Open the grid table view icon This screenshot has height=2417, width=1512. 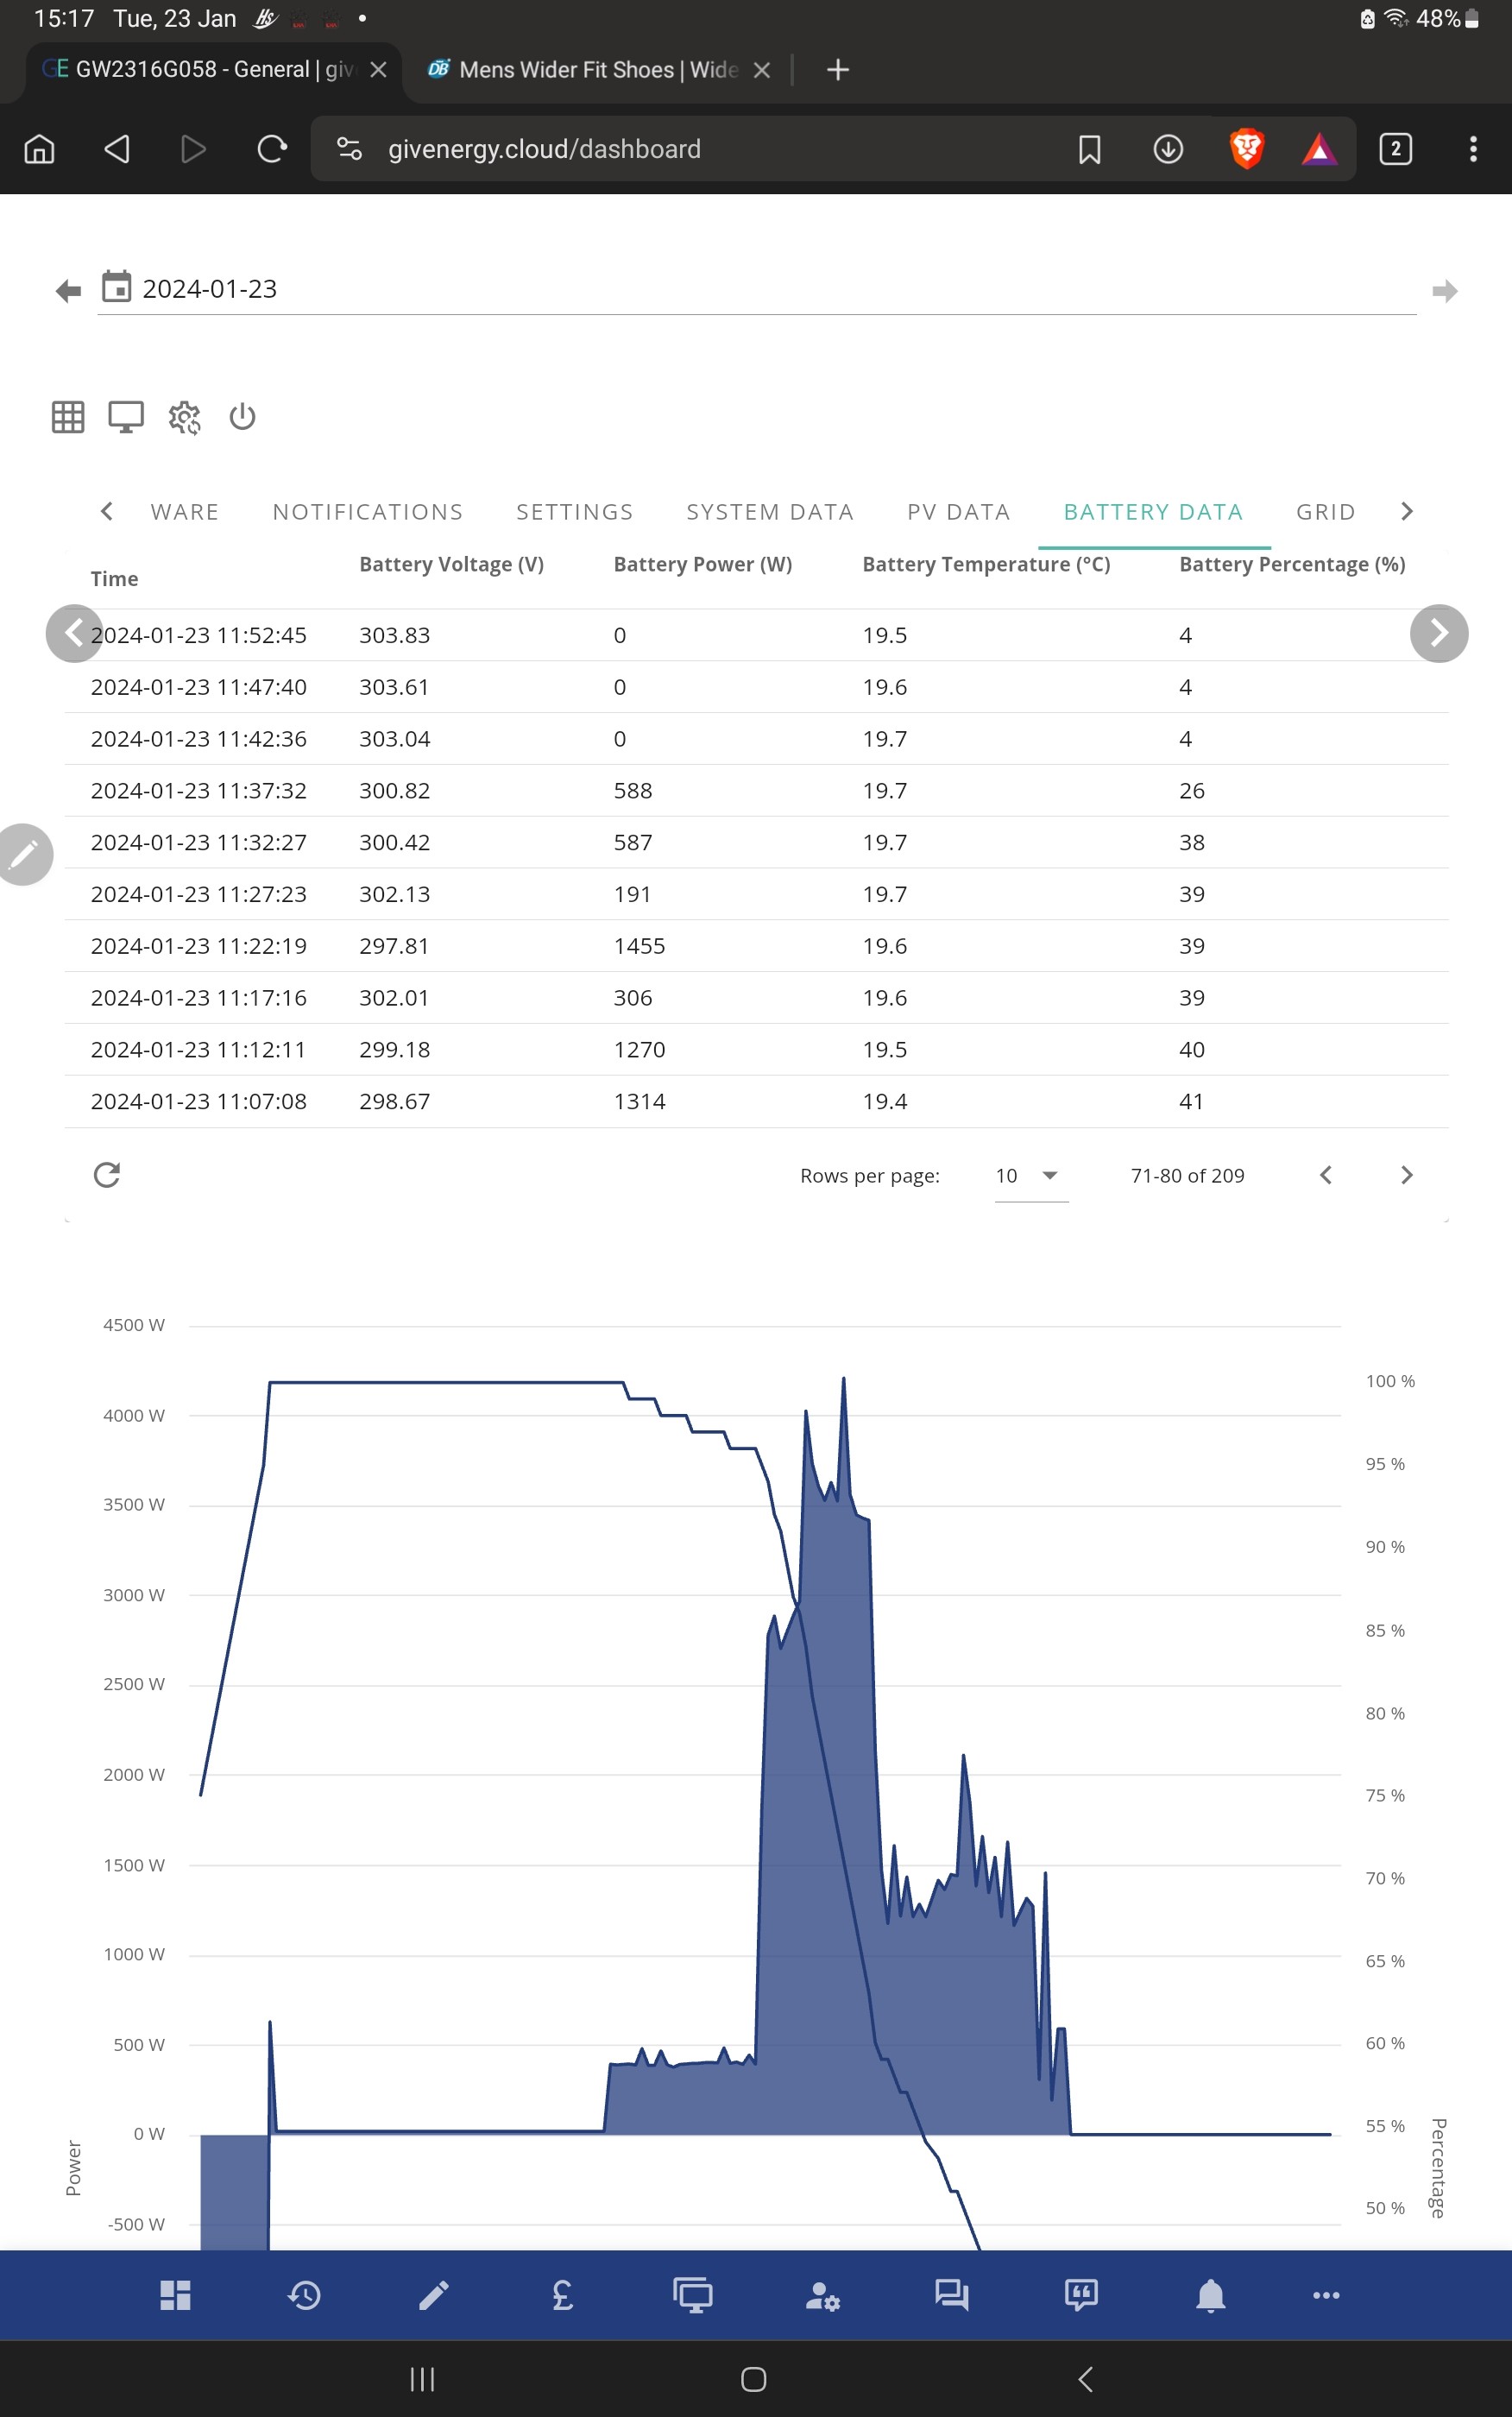67,417
